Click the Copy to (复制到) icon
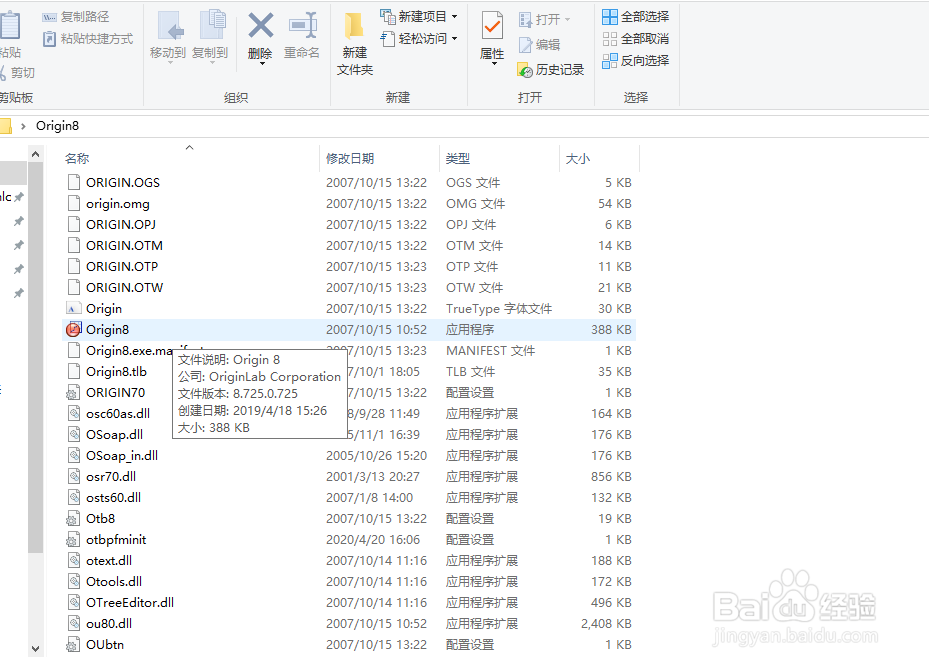 [x=212, y=27]
